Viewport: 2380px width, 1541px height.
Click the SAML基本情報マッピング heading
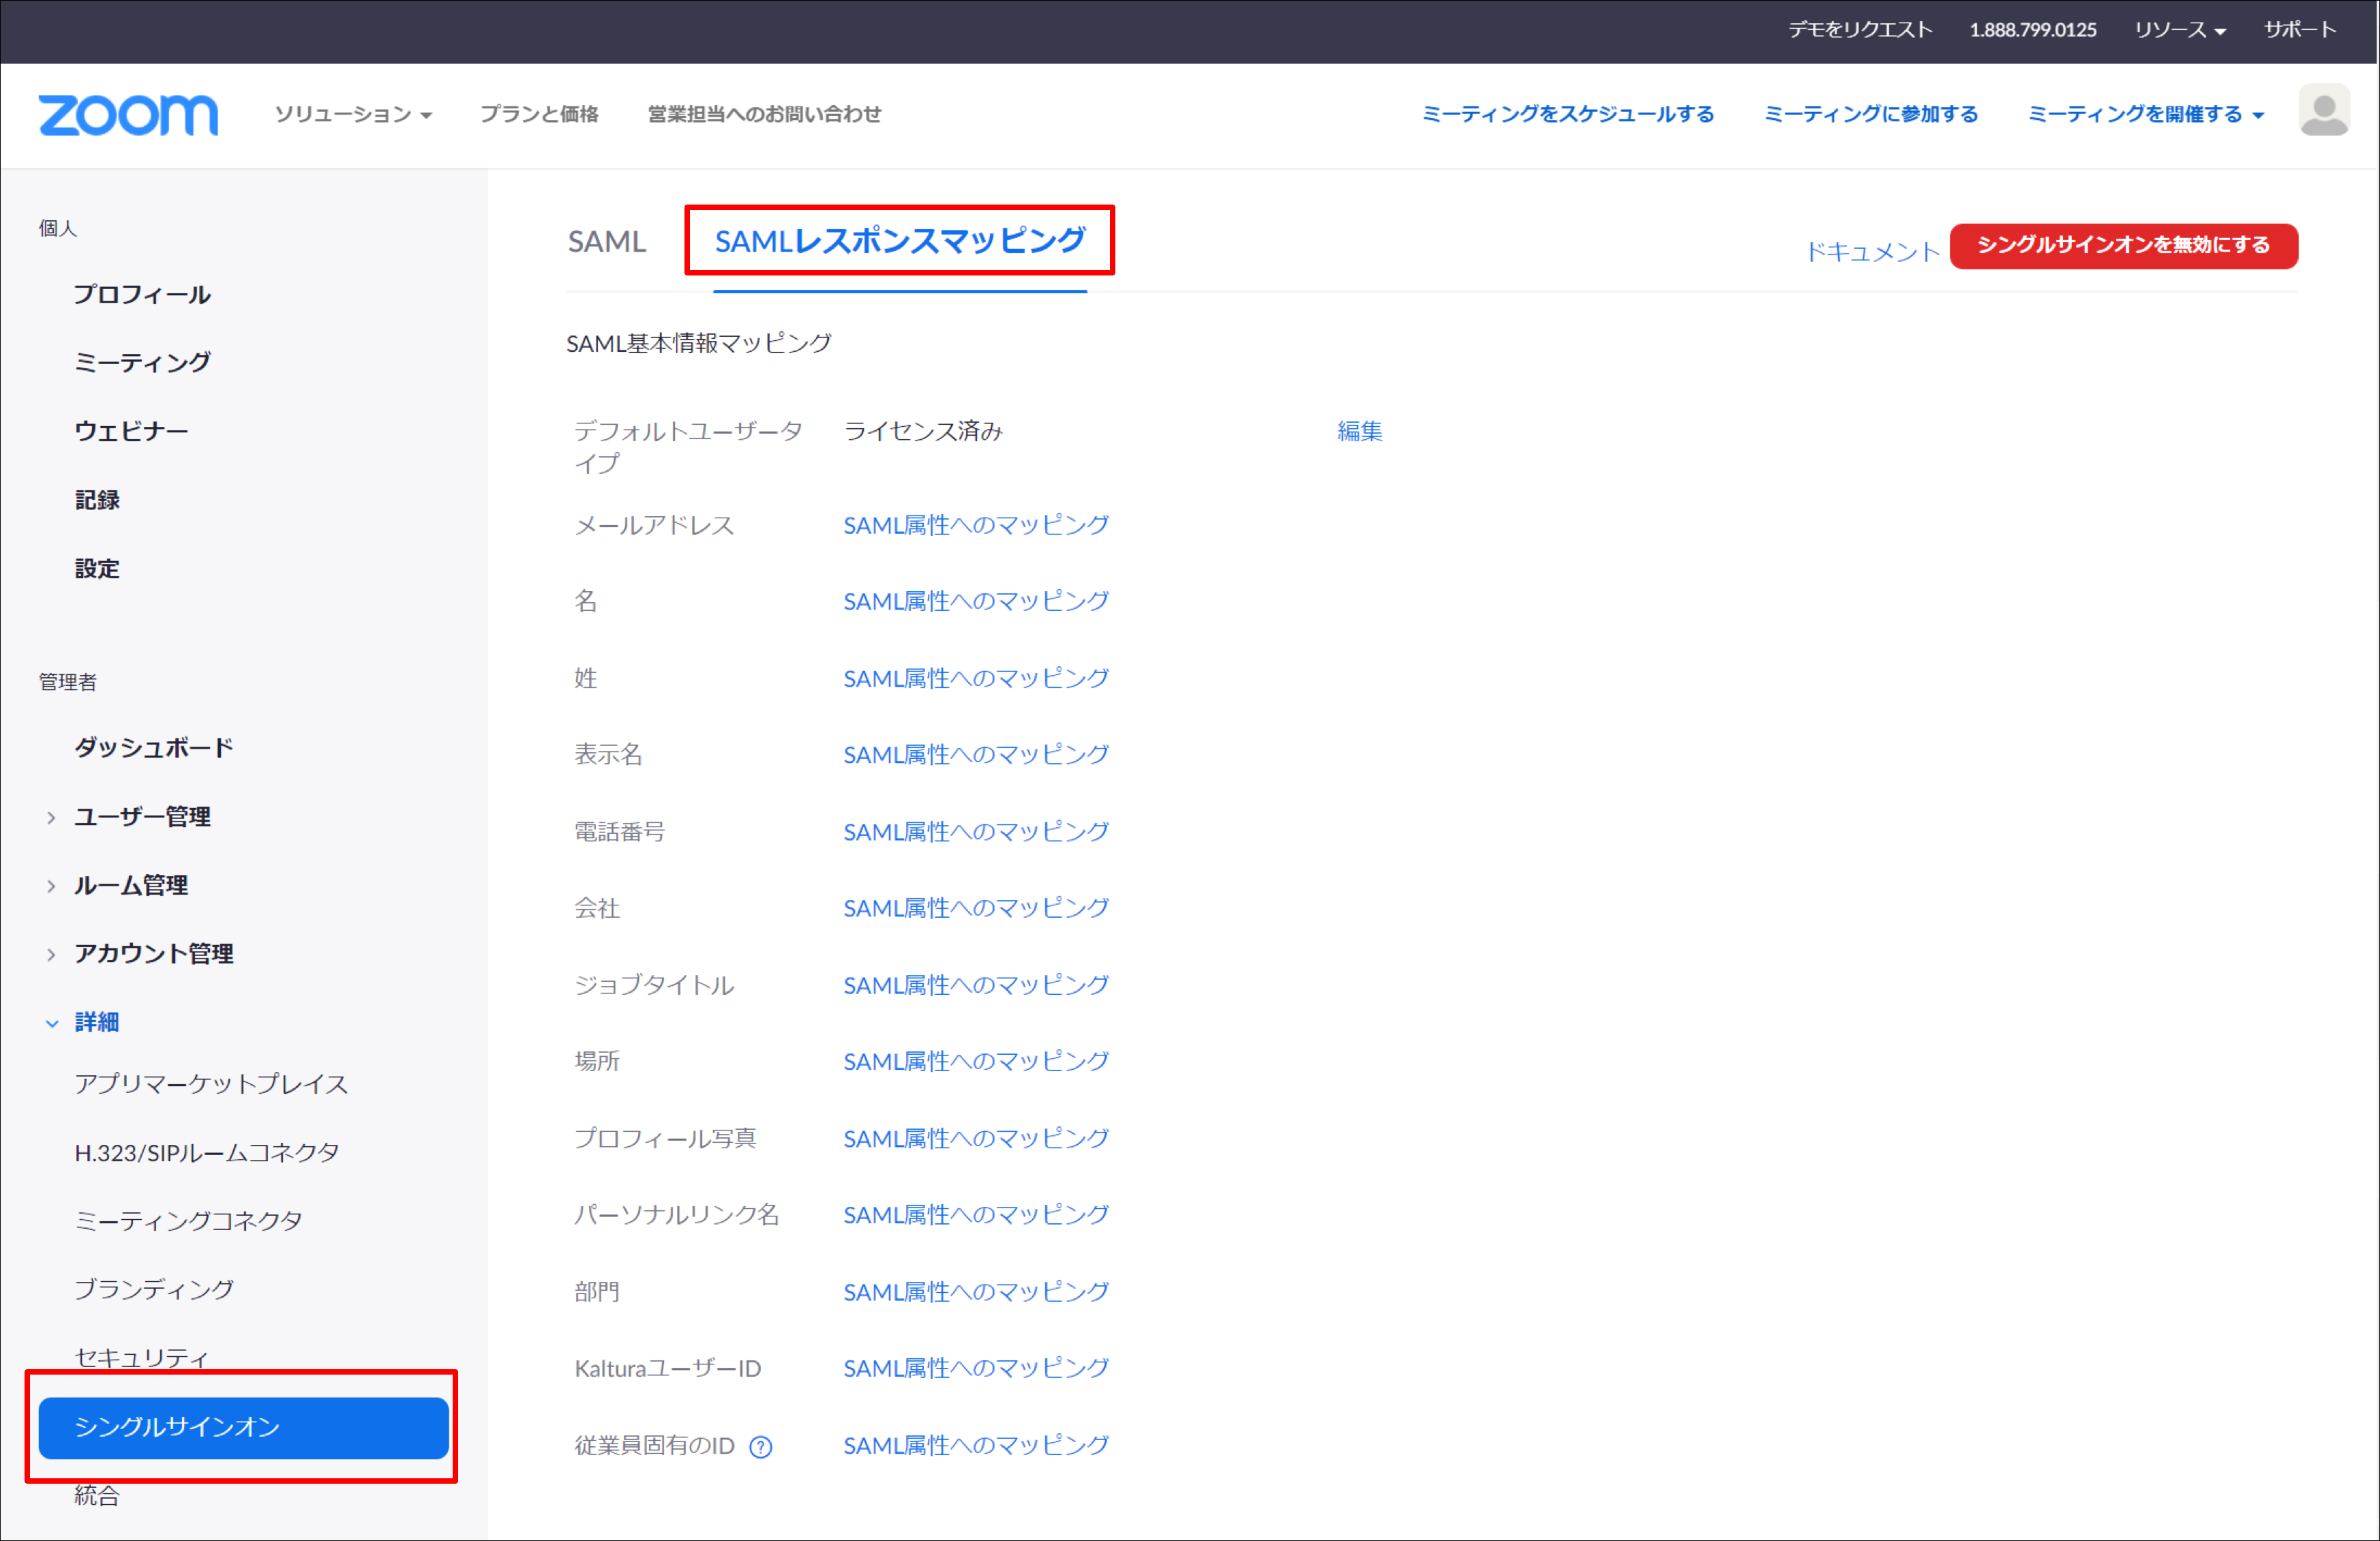(698, 343)
